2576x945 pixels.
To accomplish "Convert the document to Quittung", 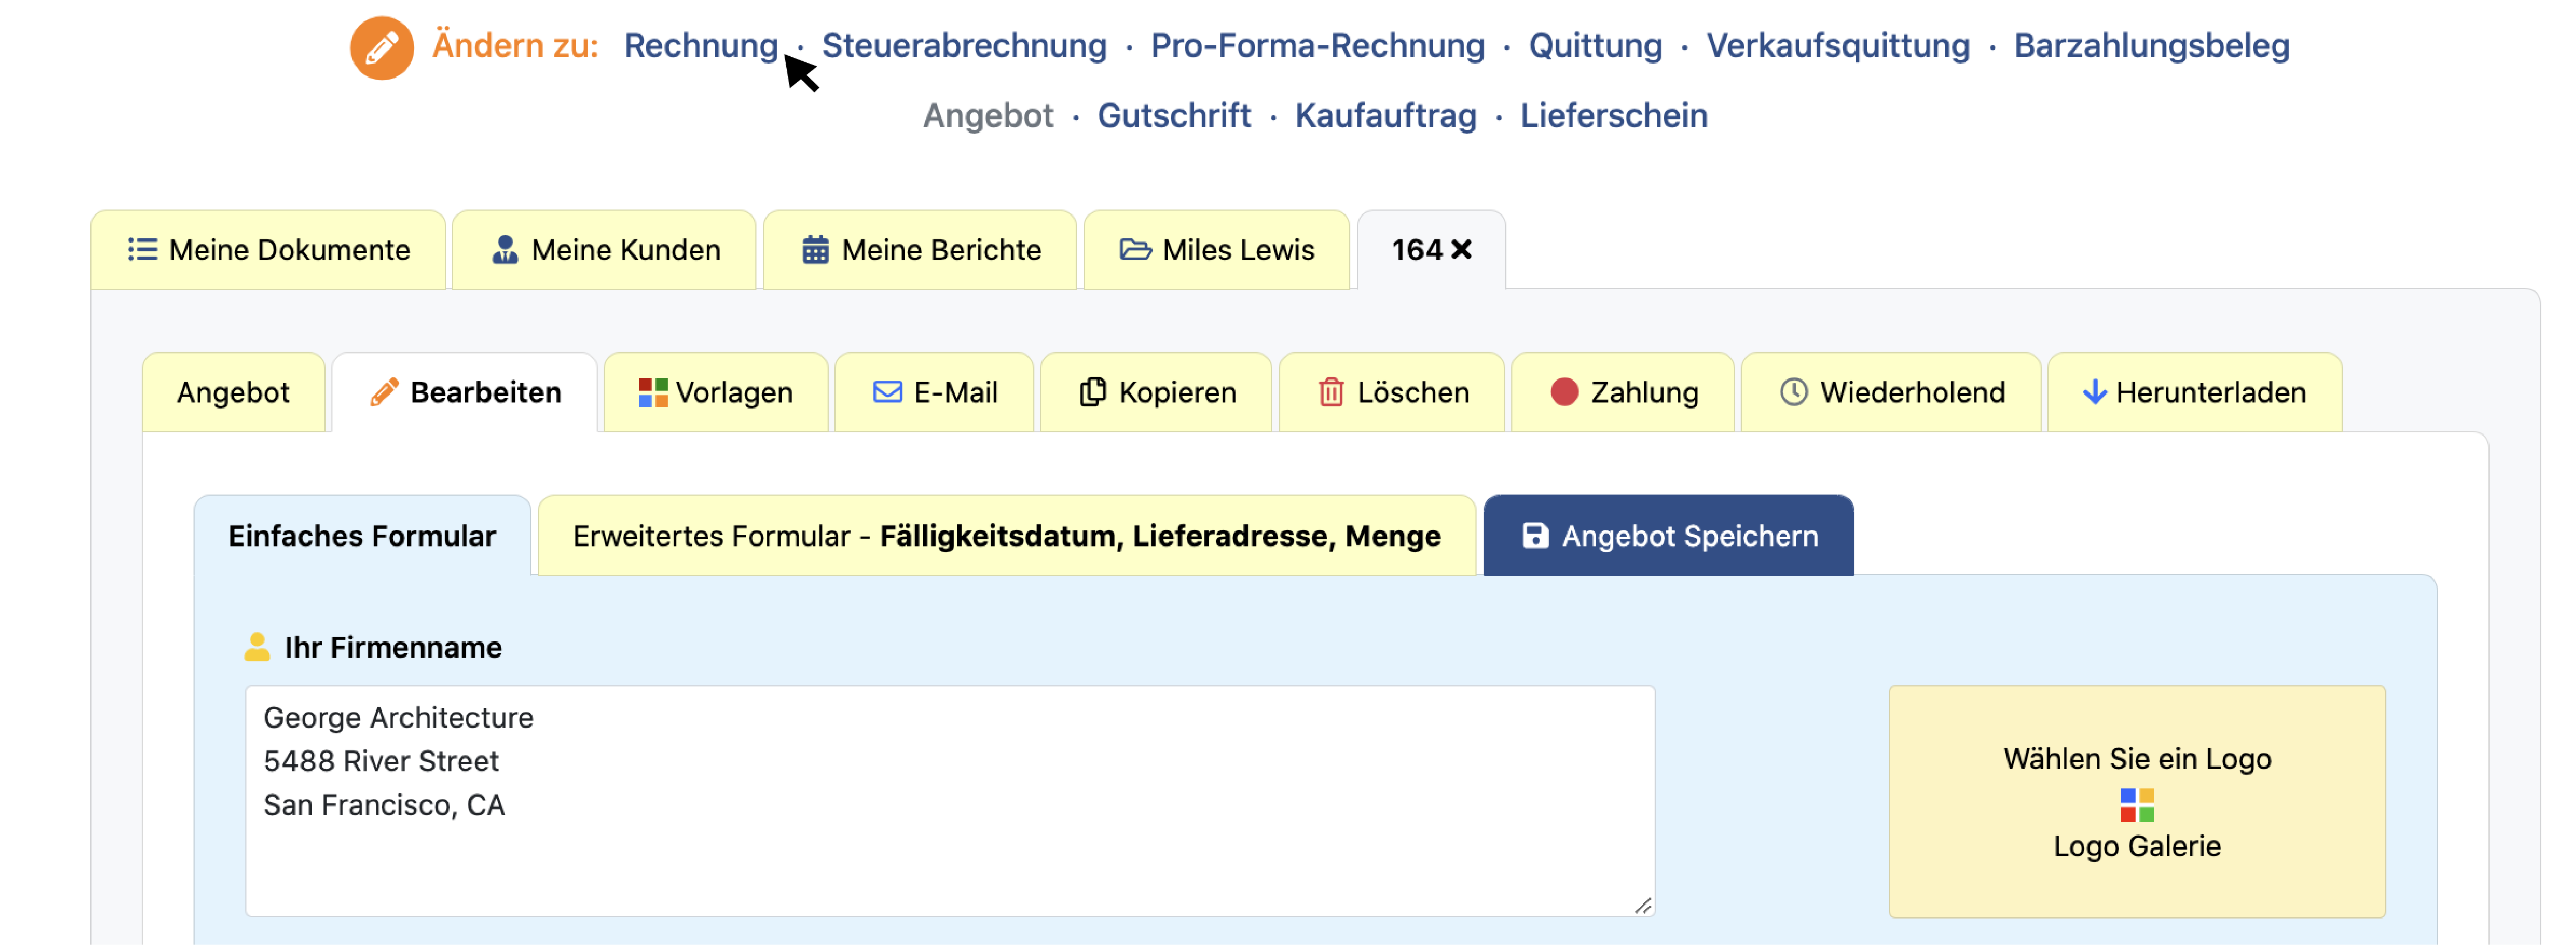I will [x=1595, y=46].
